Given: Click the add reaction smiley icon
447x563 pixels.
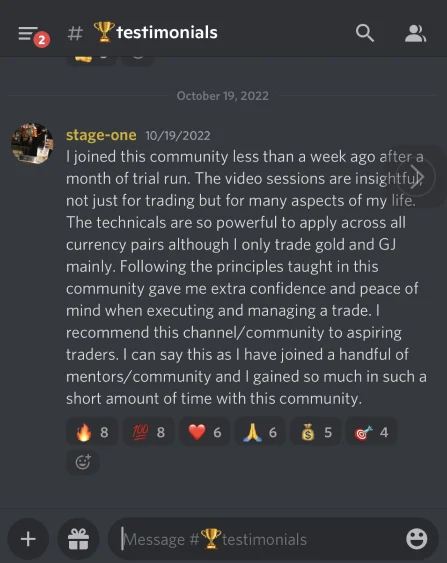Looking at the screenshot, I should [x=83, y=462].
